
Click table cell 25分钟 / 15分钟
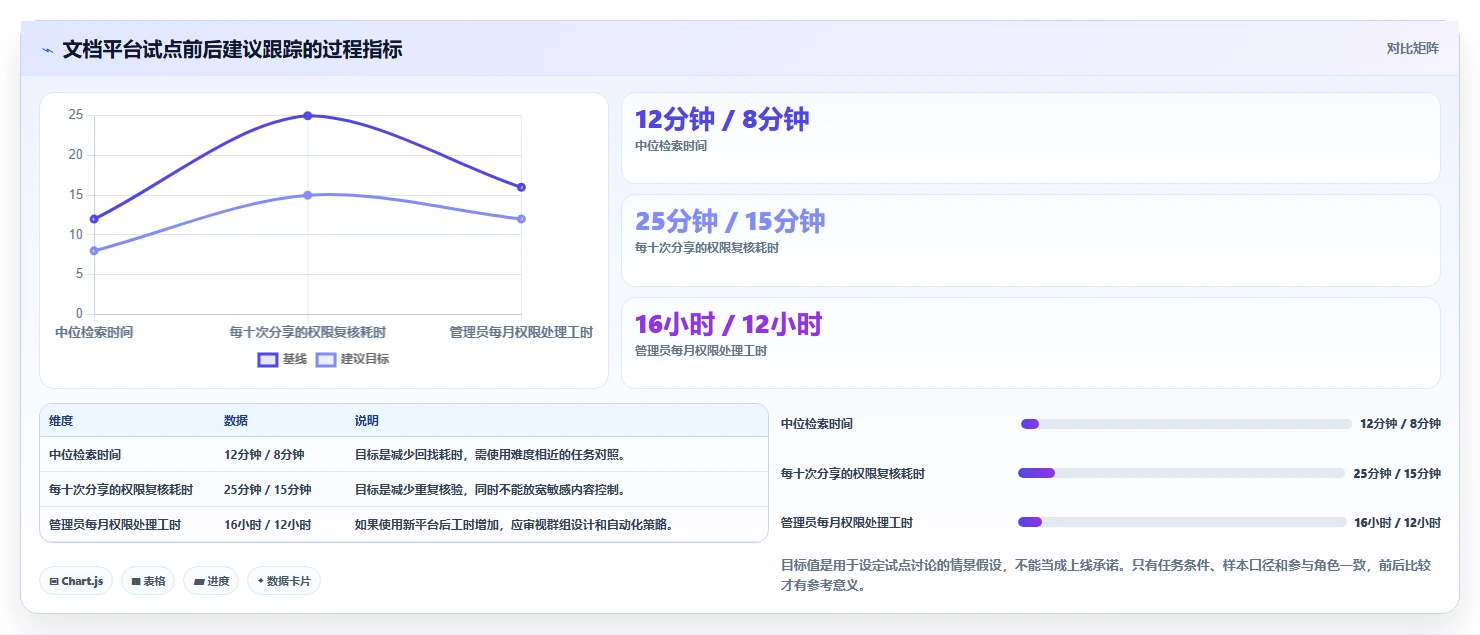[x=268, y=490]
